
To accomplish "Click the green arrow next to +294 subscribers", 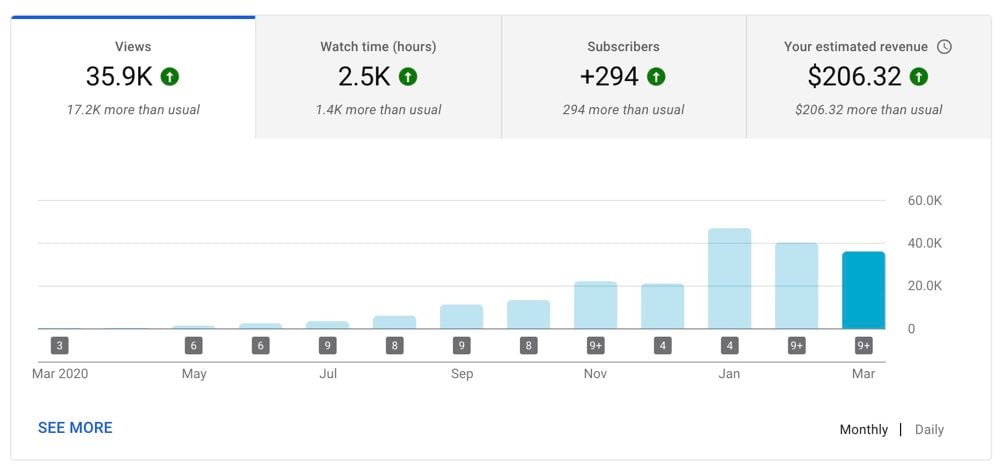I will click(x=656, y=76).
